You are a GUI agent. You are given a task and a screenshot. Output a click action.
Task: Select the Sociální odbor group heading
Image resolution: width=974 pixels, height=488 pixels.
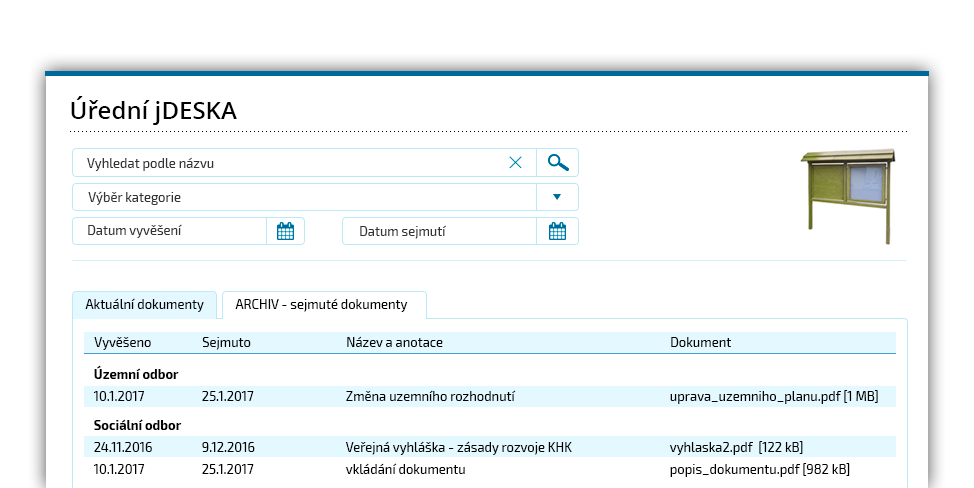pyautogui.click(x=137, y=425)
